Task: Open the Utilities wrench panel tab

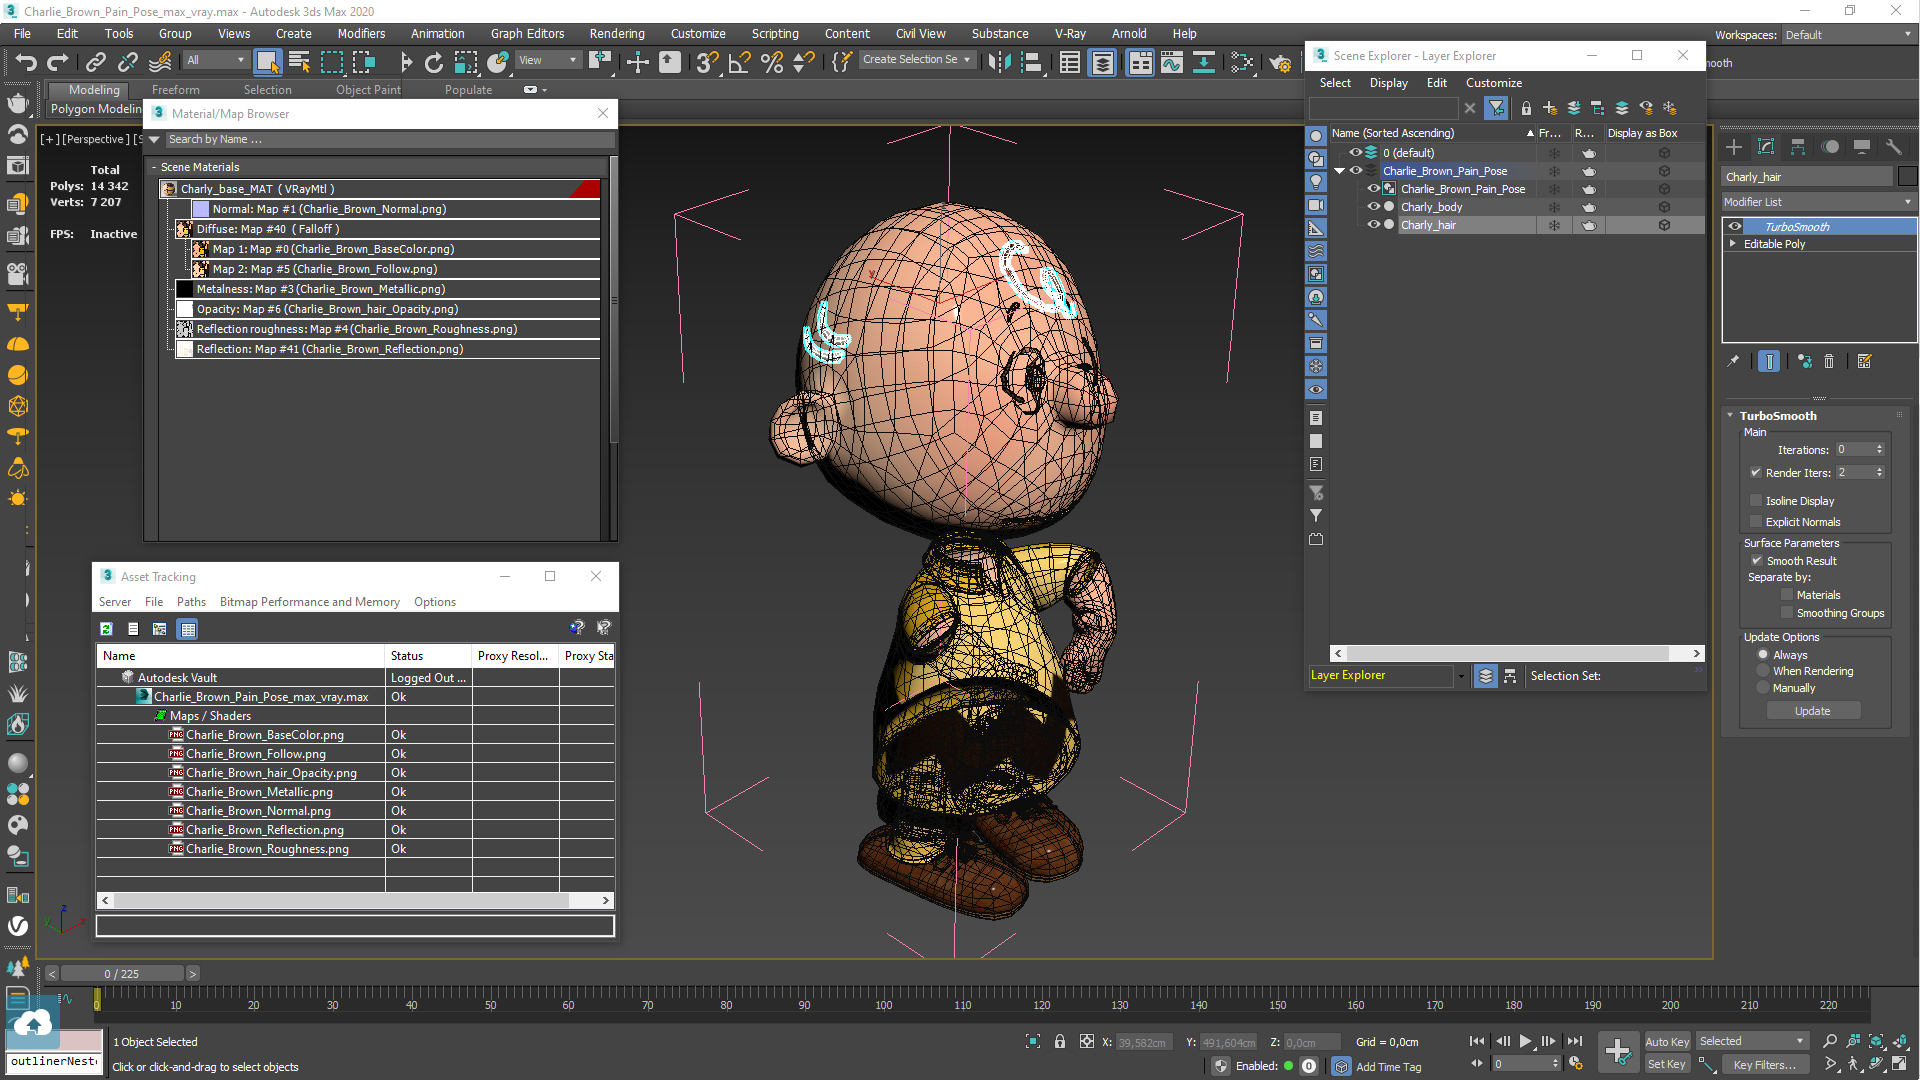Action: (x=1894, y=147)
